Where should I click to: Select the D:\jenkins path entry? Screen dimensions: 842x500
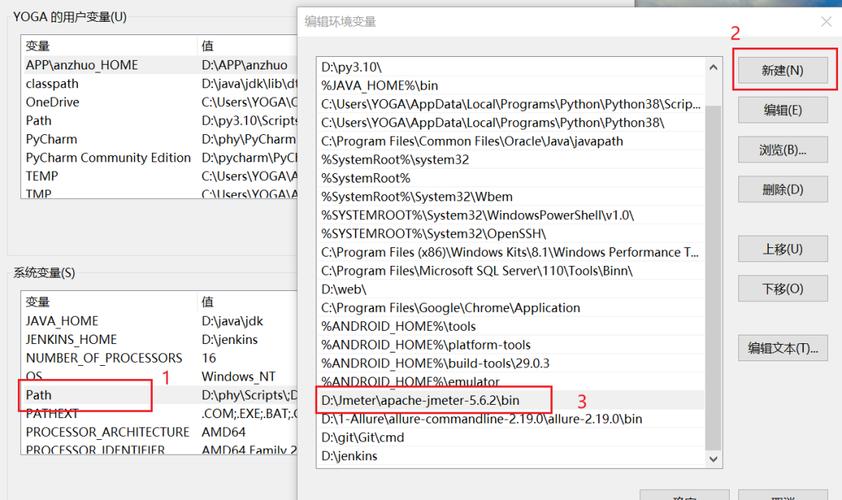[349, 456]
